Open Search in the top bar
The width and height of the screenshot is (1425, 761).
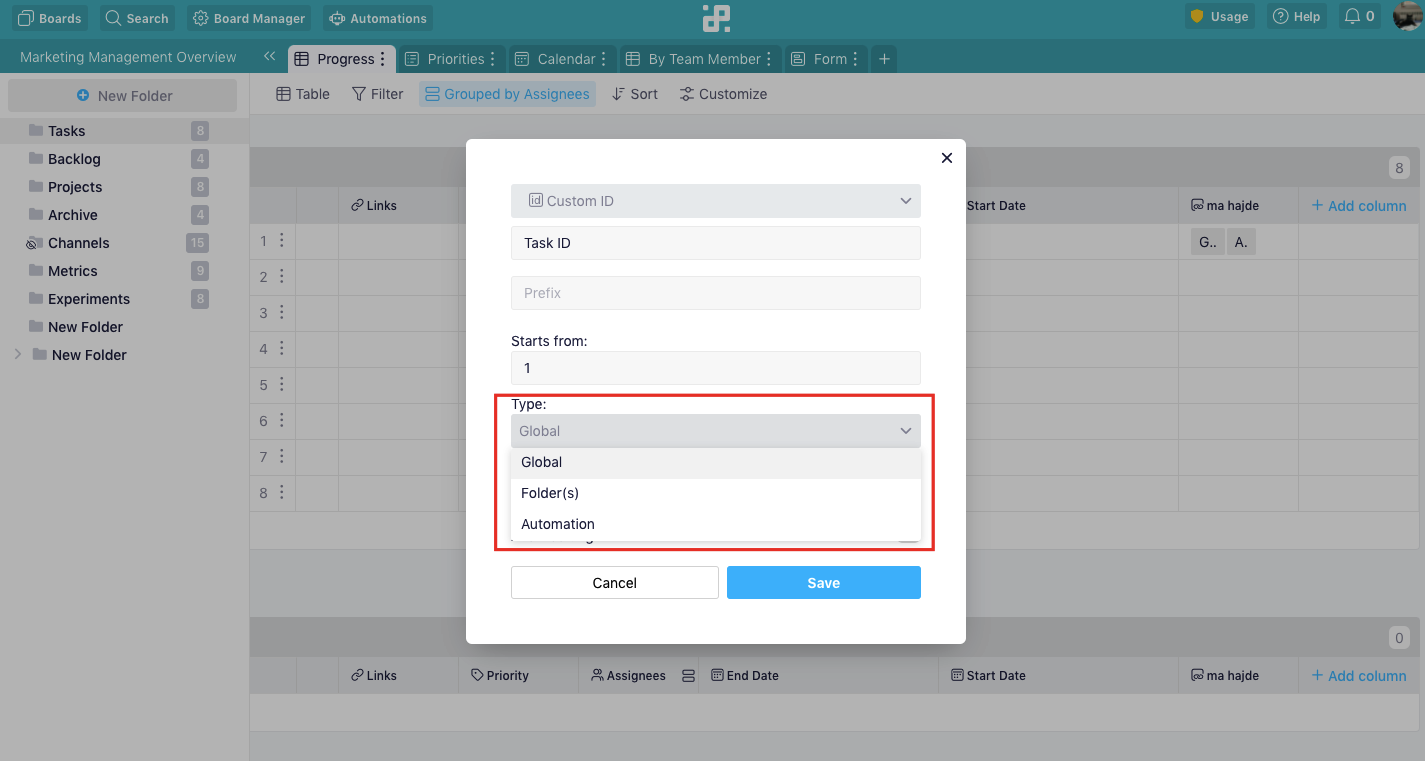(137, 18)
